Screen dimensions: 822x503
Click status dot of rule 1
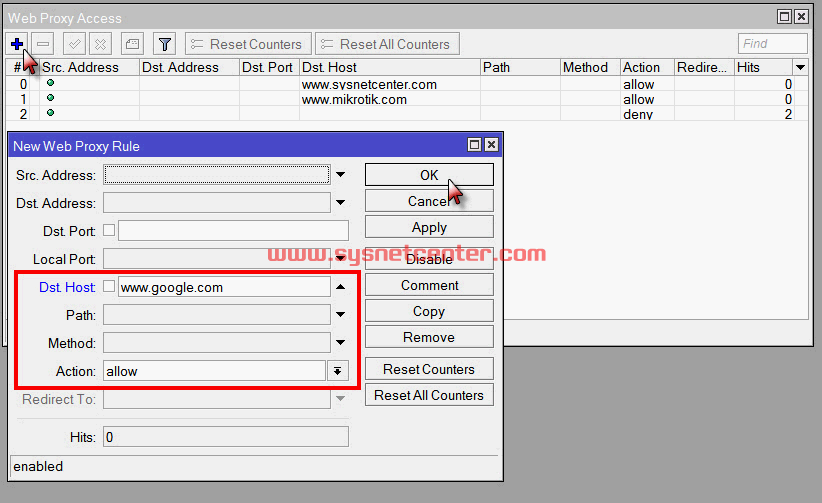coord(50,98)
